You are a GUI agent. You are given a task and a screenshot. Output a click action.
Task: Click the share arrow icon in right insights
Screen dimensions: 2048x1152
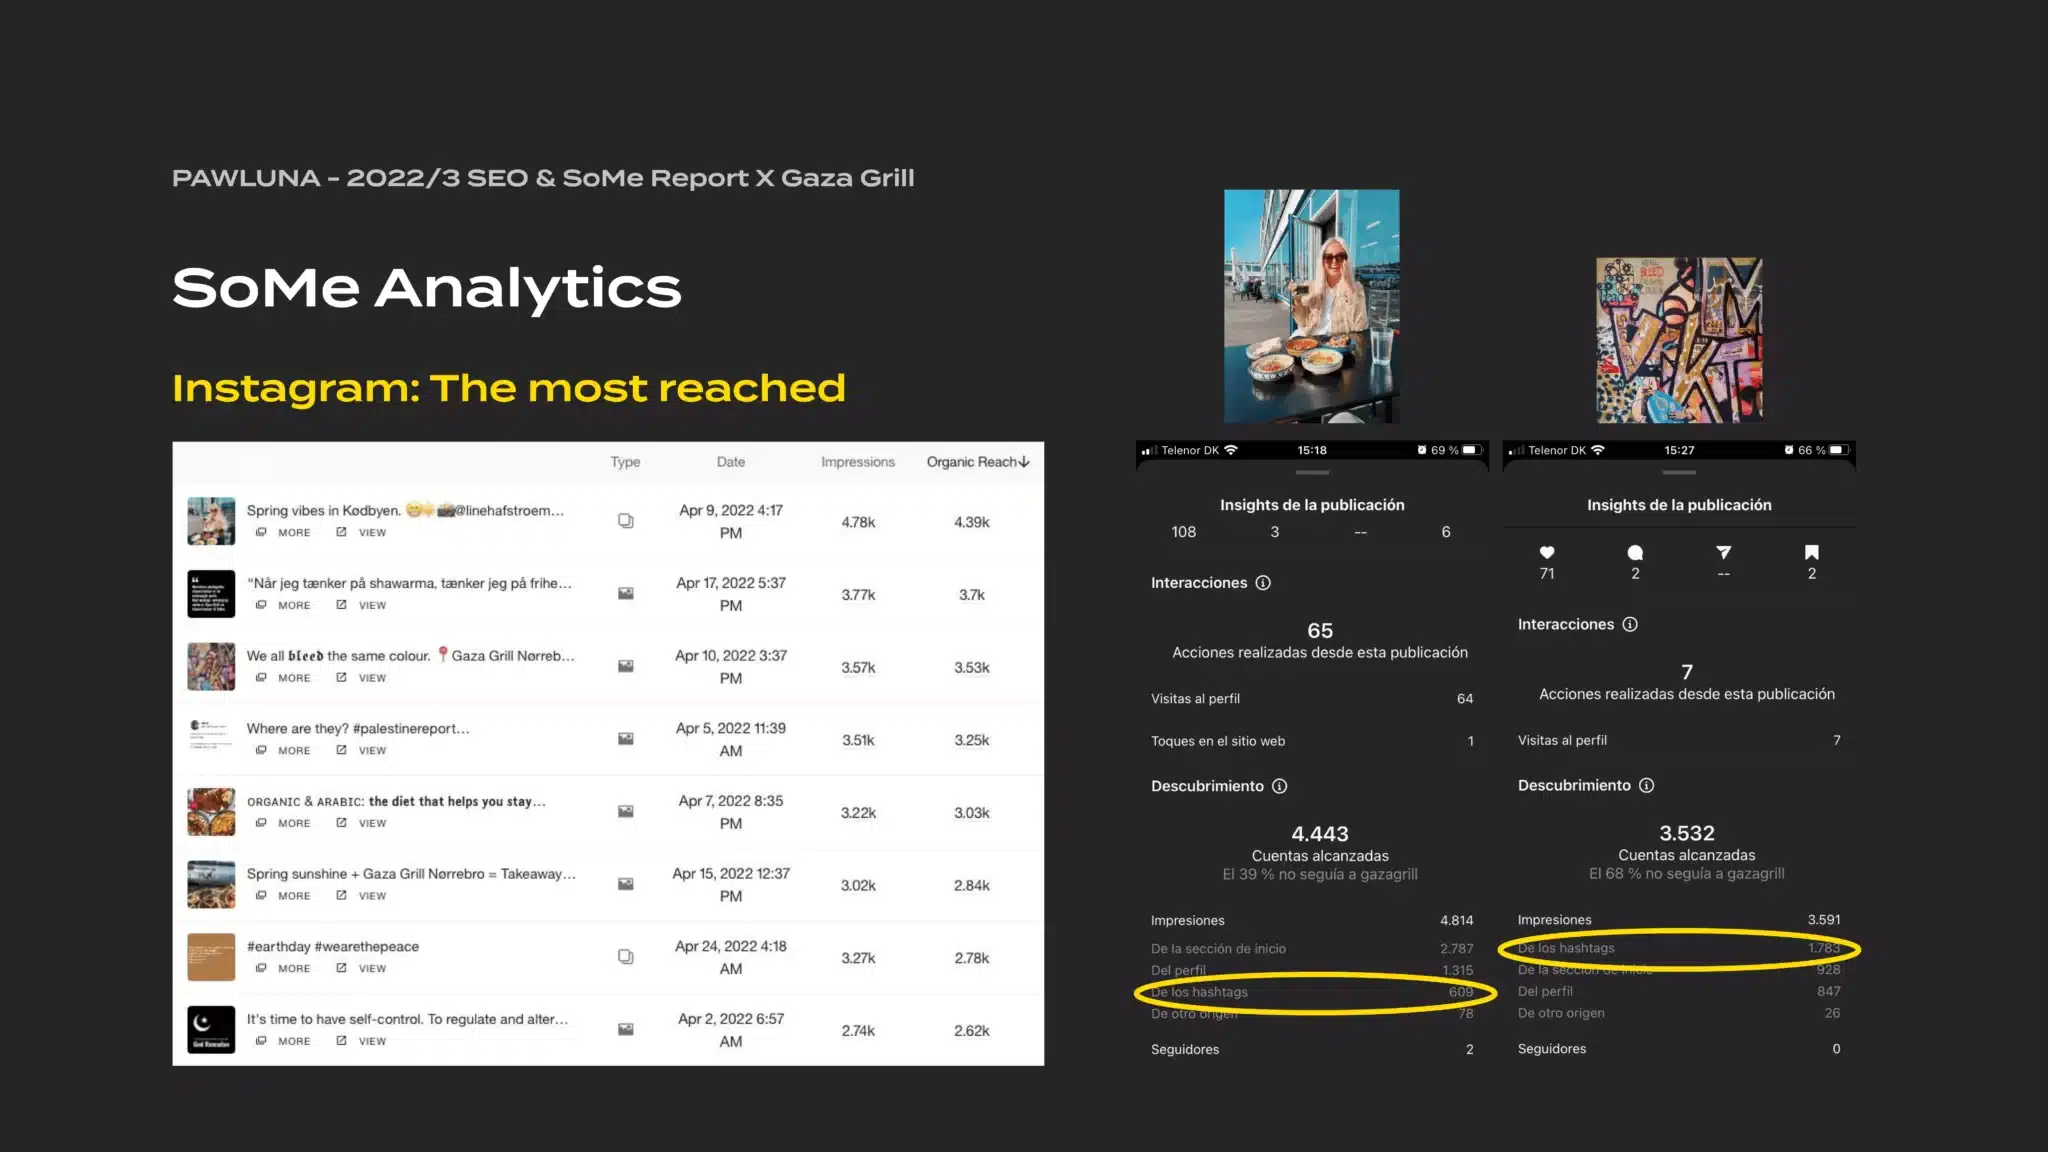tap(1723, 552)
